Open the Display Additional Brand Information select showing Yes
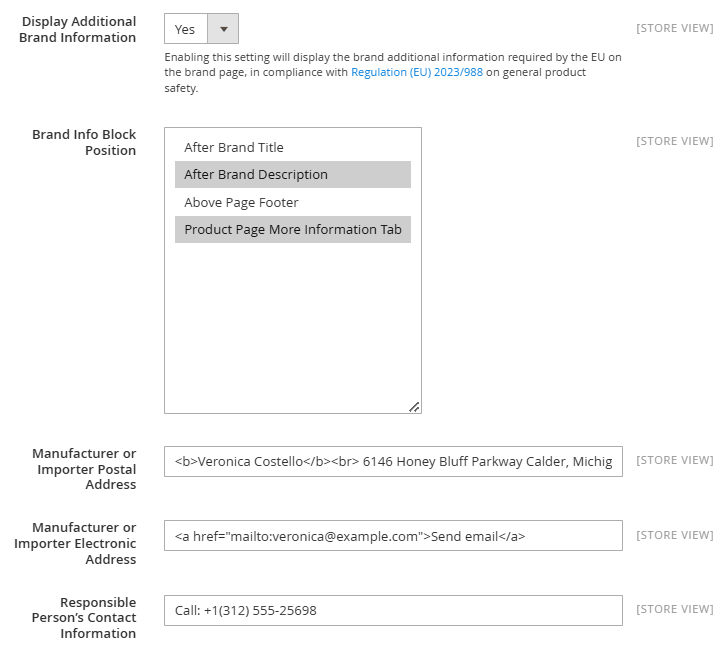The height and width of the screenshot is (658, 720). [x=201, y=29]
